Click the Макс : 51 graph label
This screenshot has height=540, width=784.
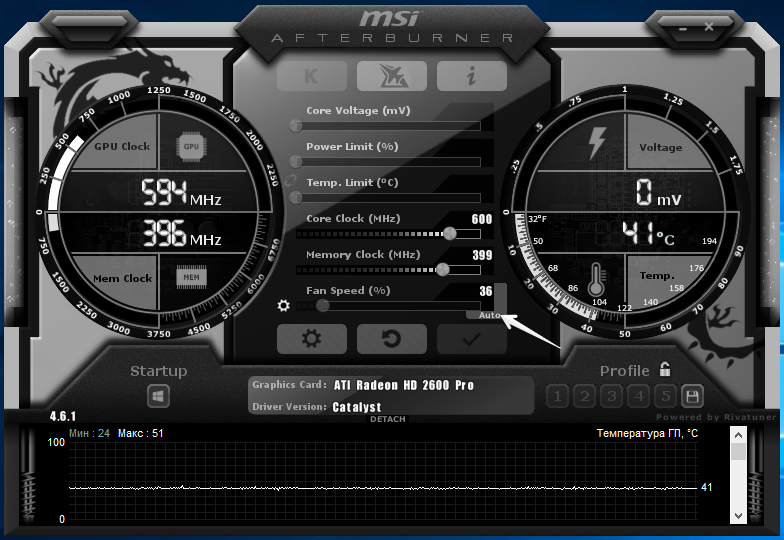click(140, 433)
